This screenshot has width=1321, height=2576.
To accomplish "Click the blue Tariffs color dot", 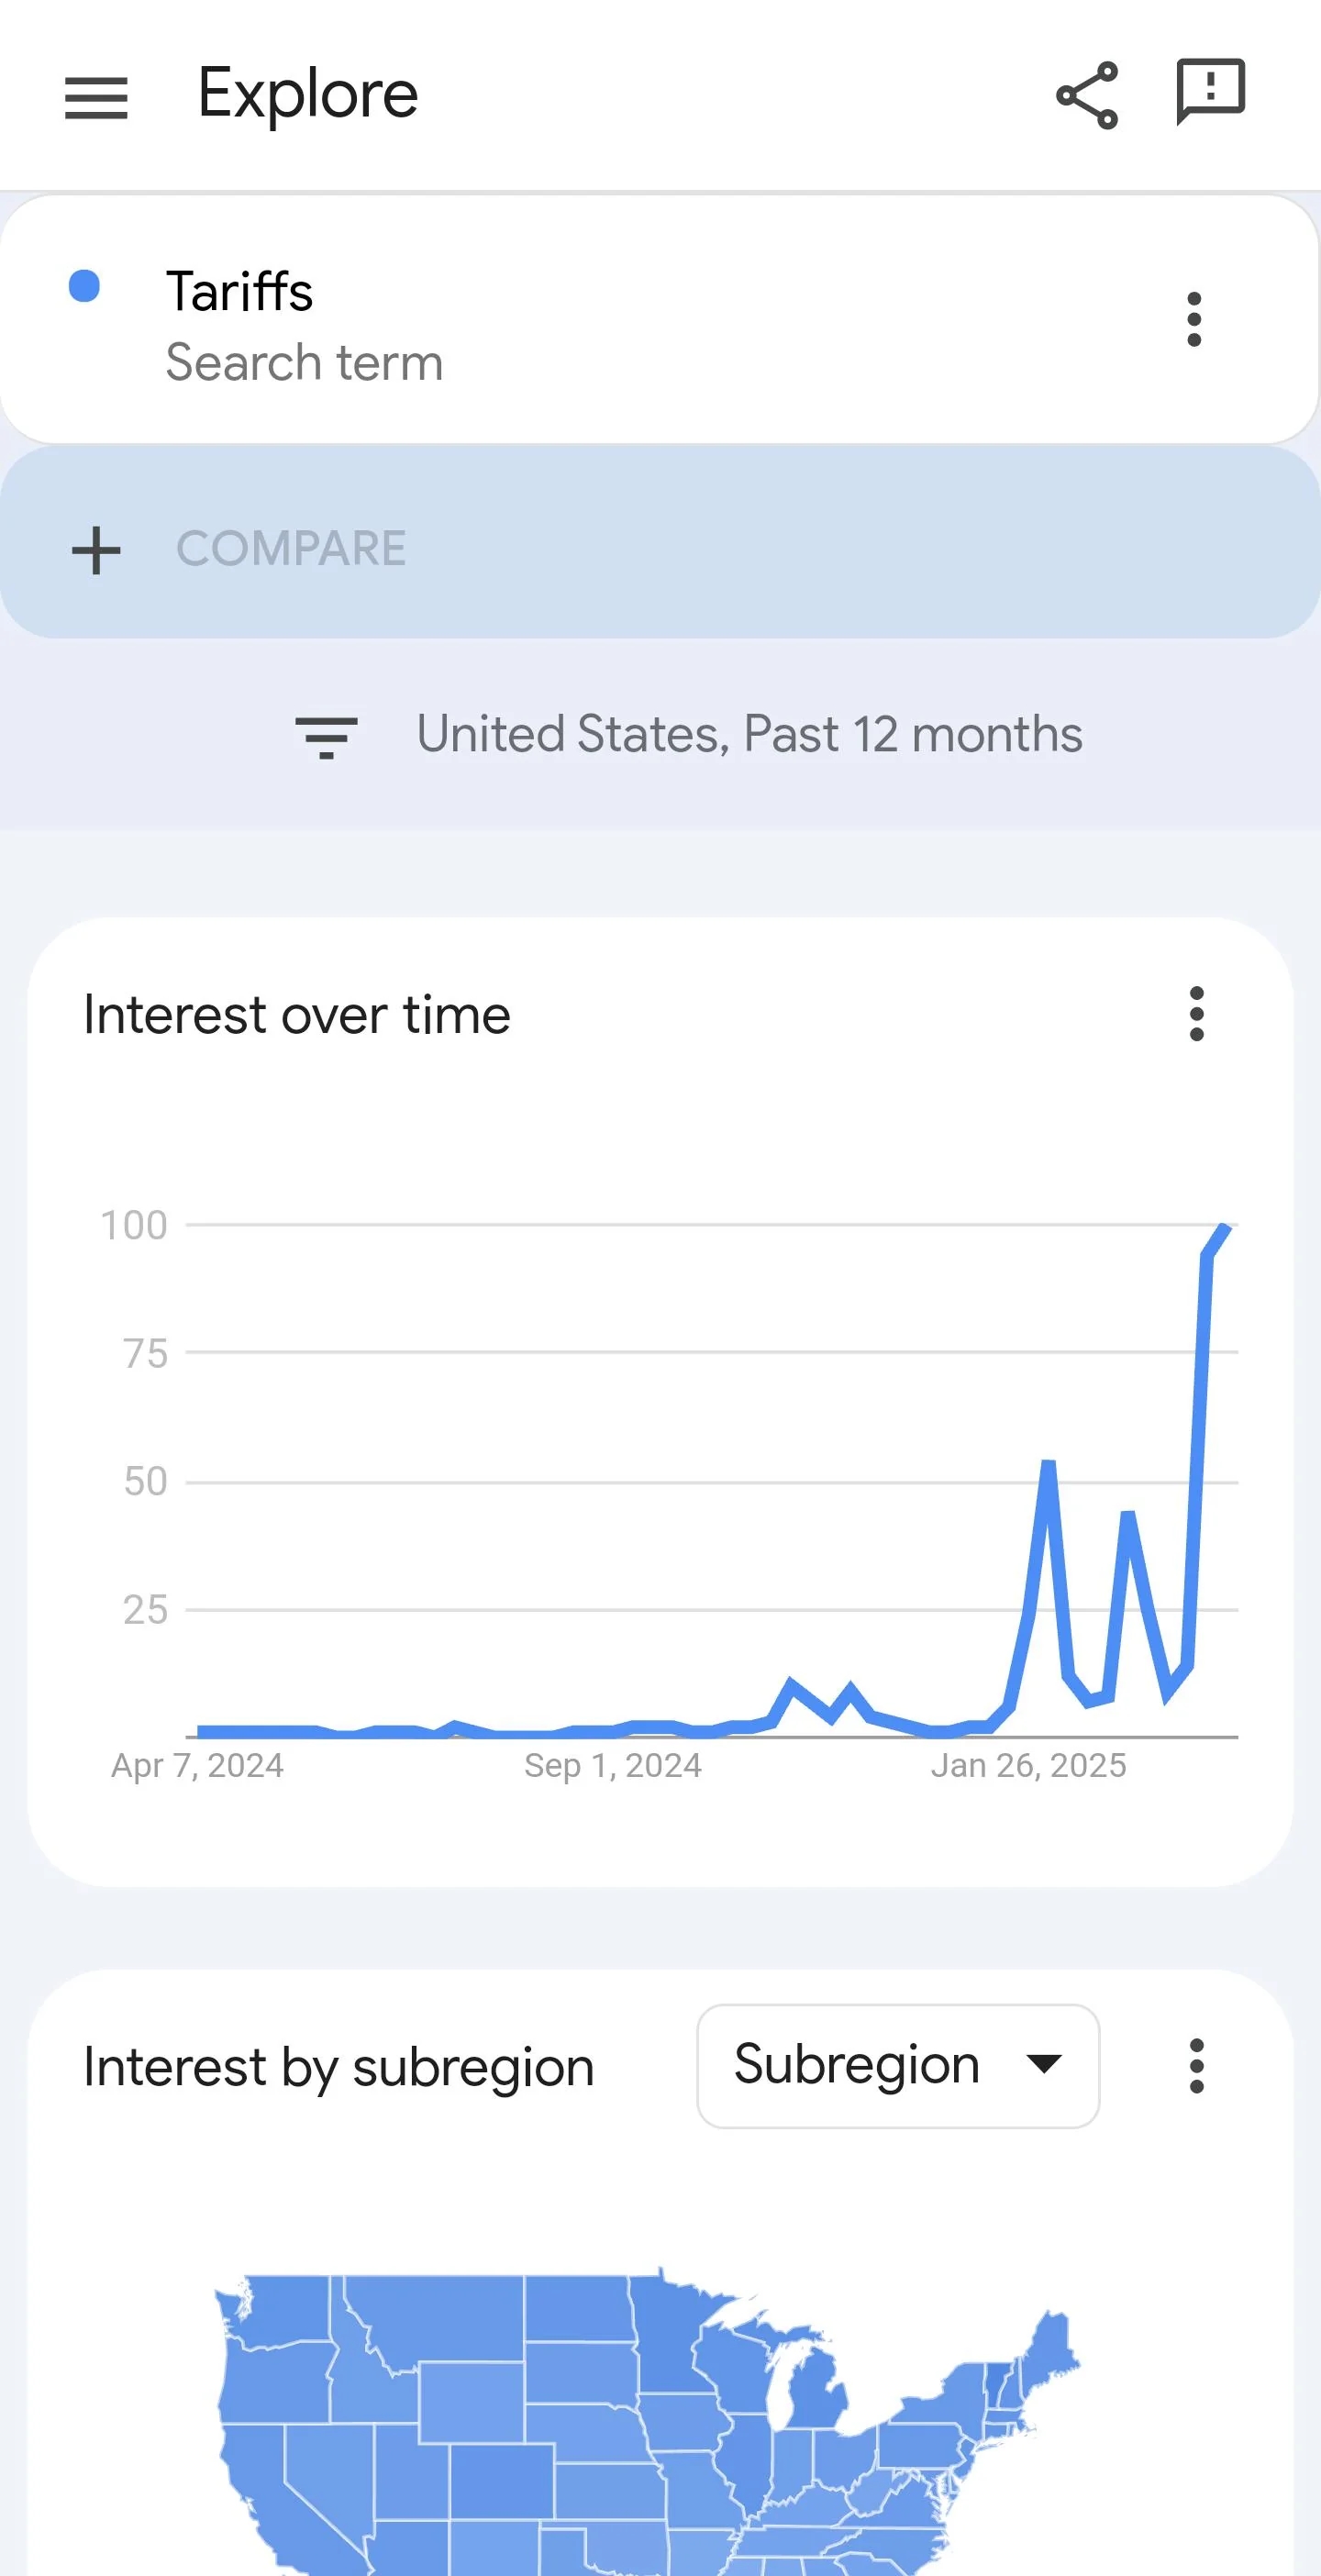I will (x=84, y=286).
